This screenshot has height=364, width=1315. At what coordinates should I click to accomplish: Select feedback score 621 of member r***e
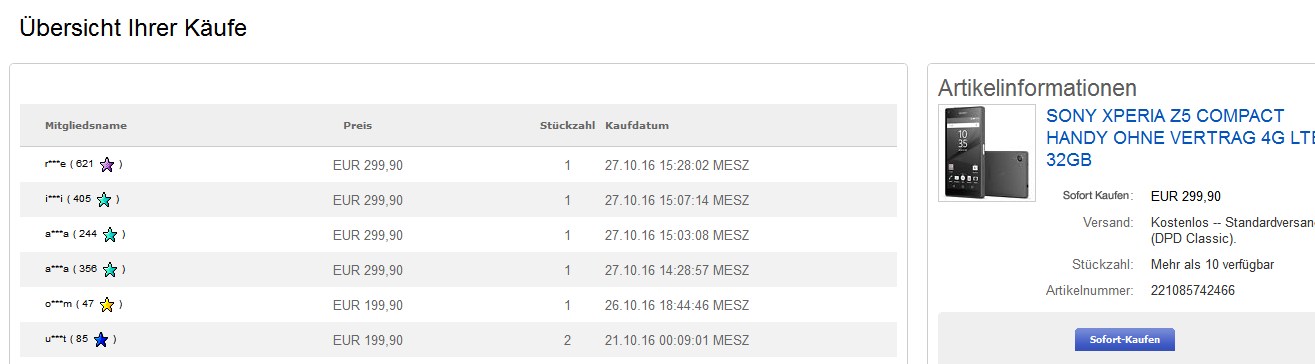click(85, 165)
